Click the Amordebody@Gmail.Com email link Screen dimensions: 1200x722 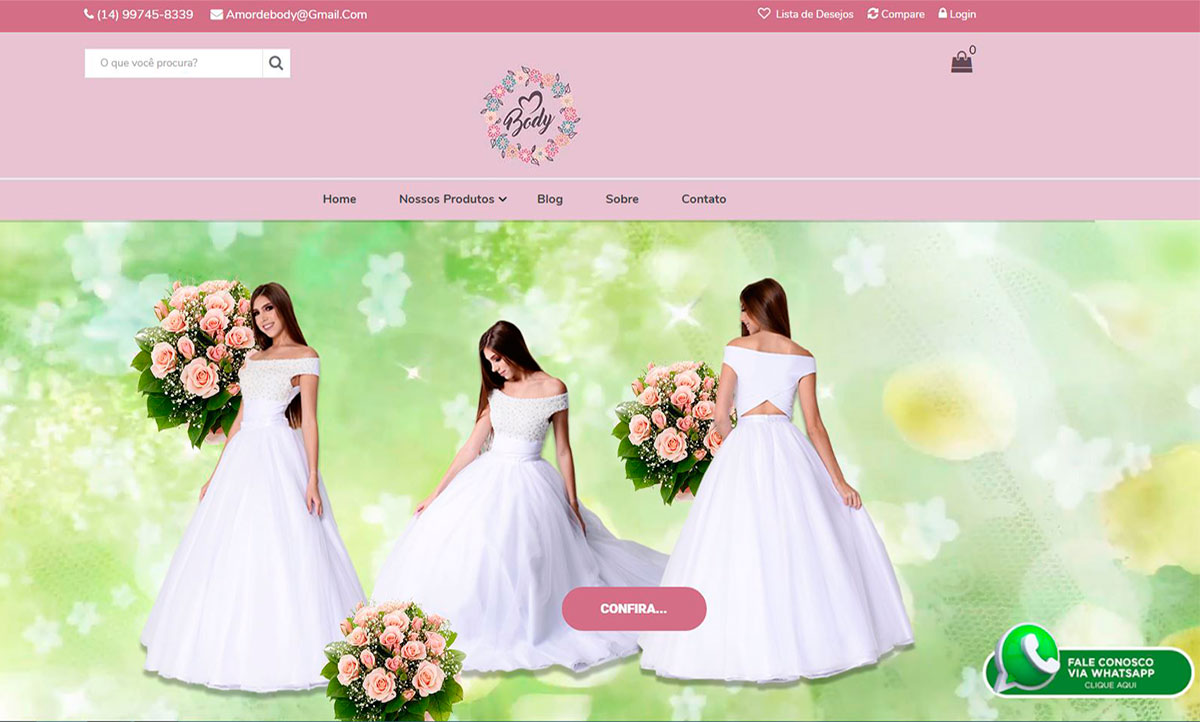point(296,15)
